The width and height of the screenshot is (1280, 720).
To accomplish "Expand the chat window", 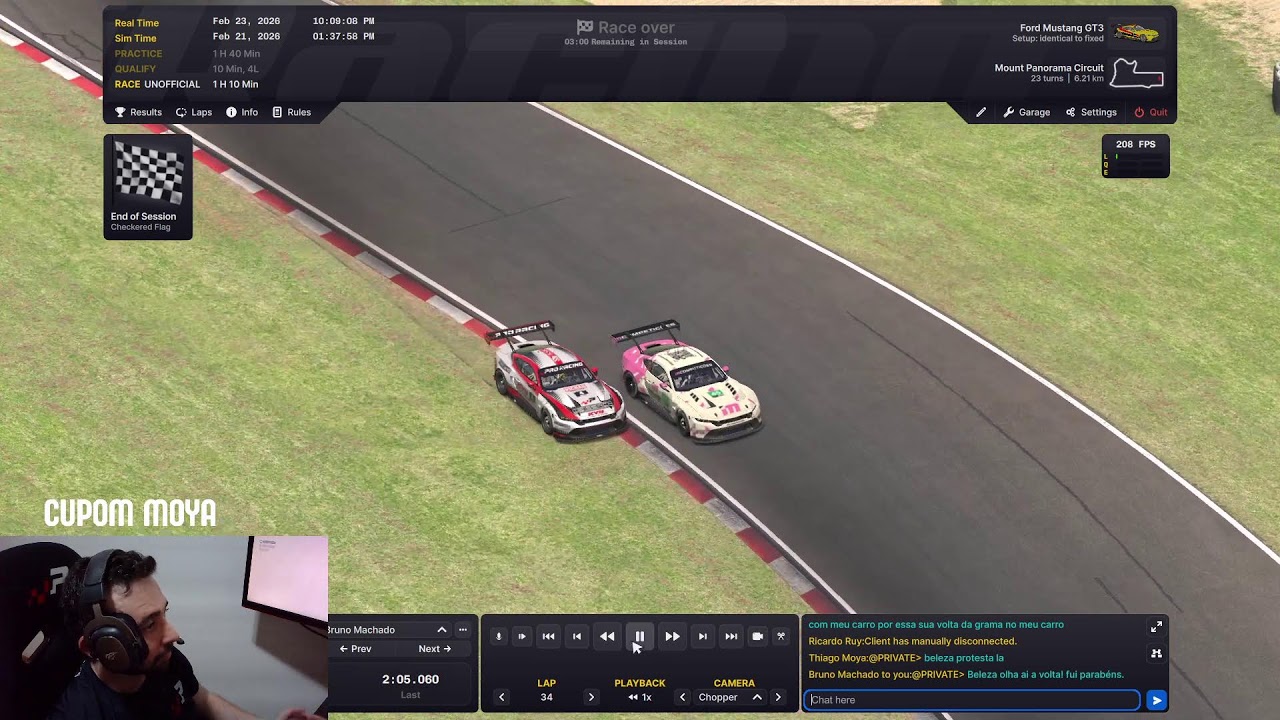I will pyautogui.click(x=1156, y=627).
